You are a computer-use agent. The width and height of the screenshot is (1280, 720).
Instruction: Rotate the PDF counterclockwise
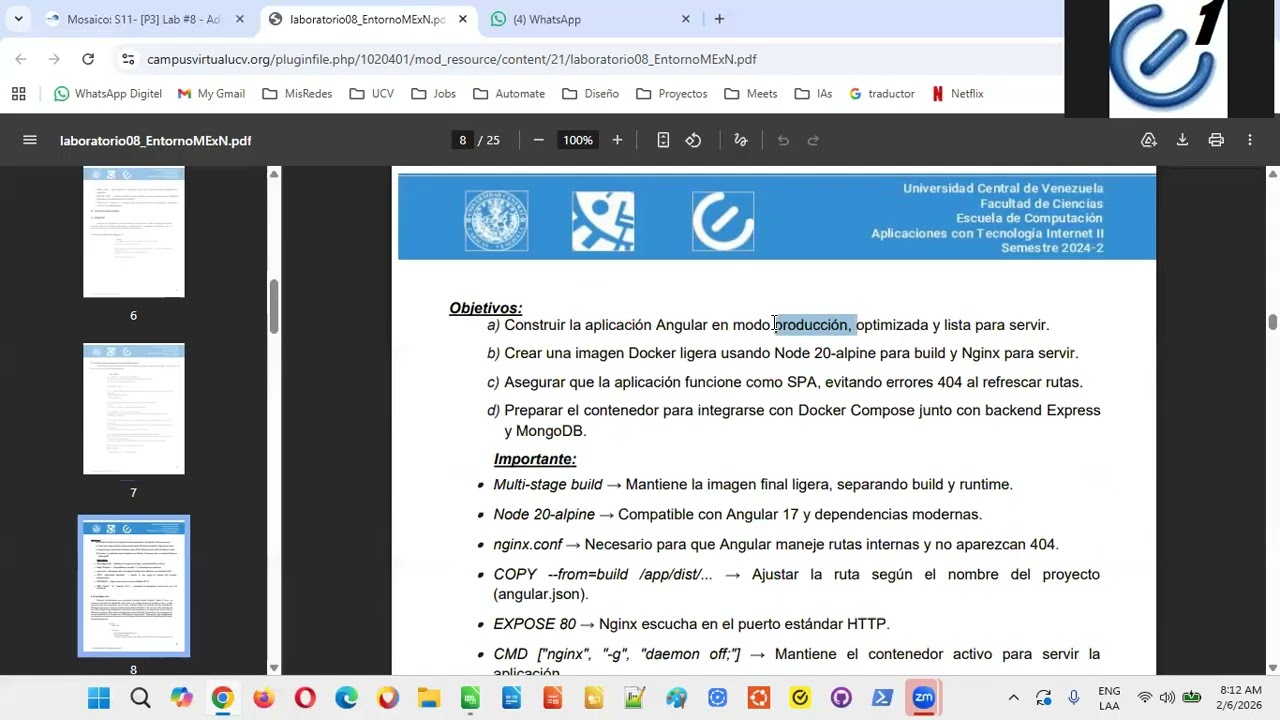pos(693,140)
